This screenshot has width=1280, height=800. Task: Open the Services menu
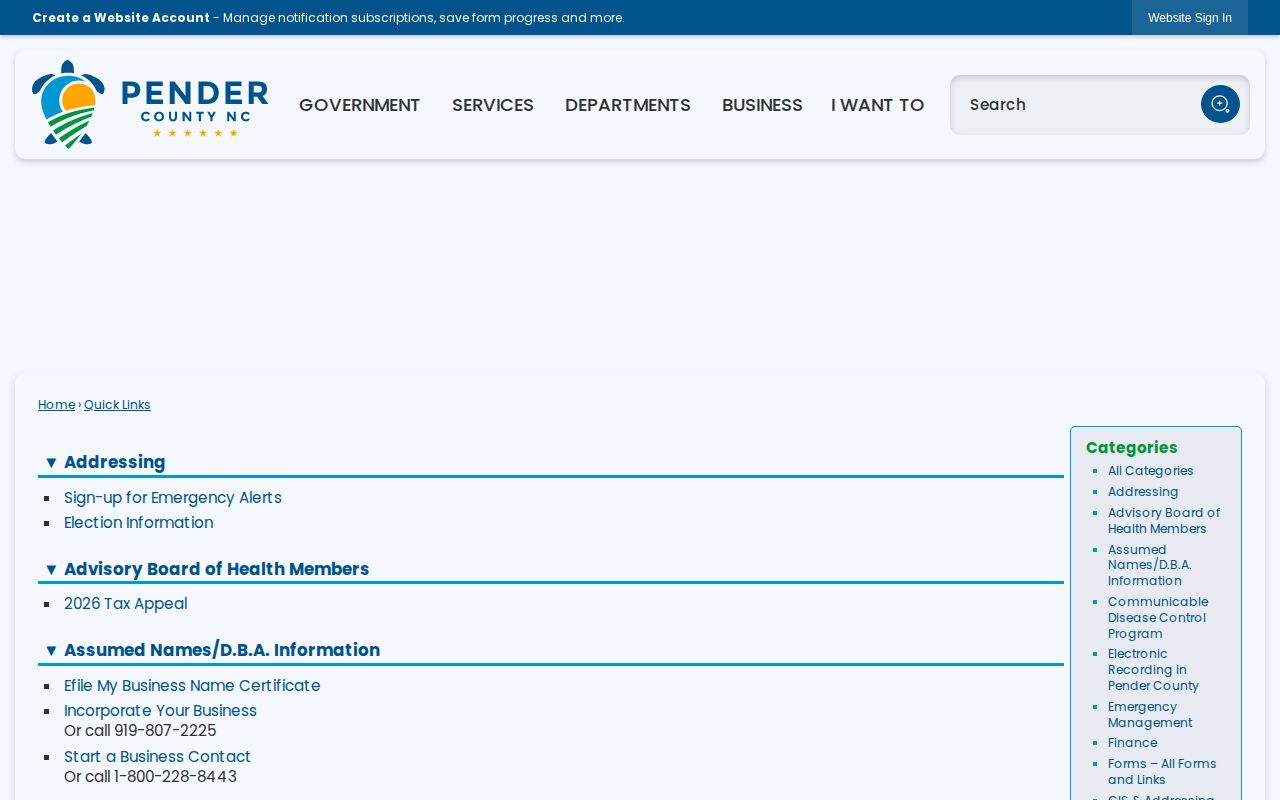[493, 105]
